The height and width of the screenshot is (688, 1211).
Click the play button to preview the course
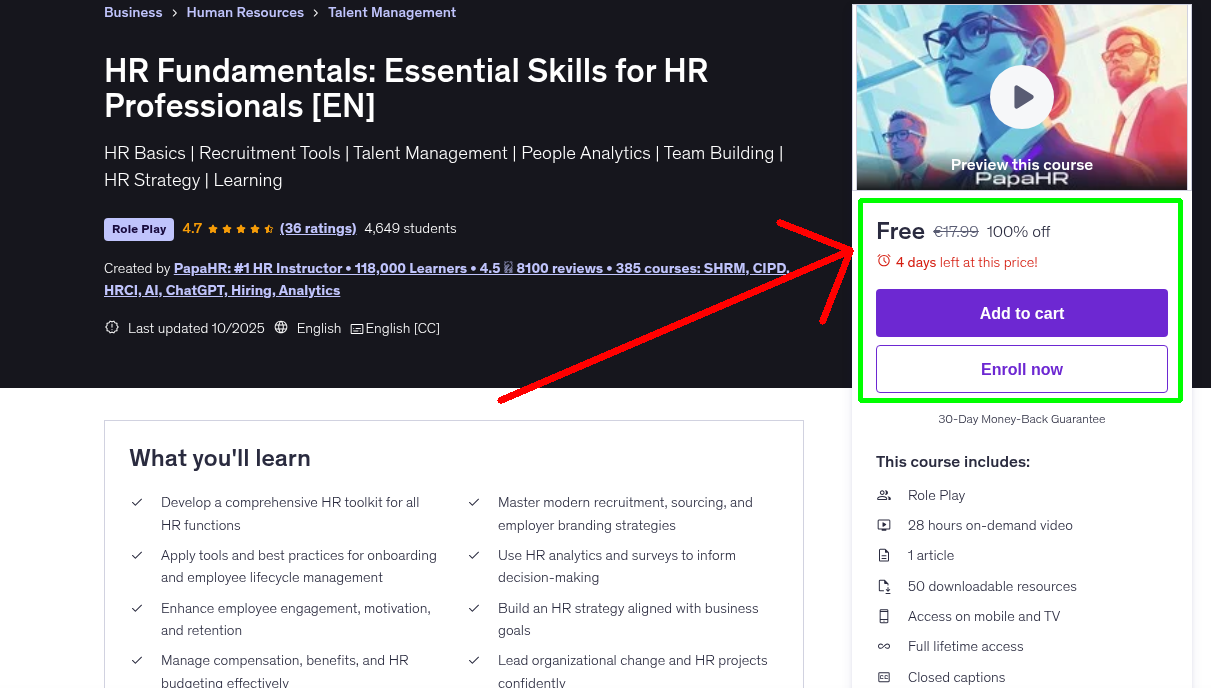[x=1021, y=96]
